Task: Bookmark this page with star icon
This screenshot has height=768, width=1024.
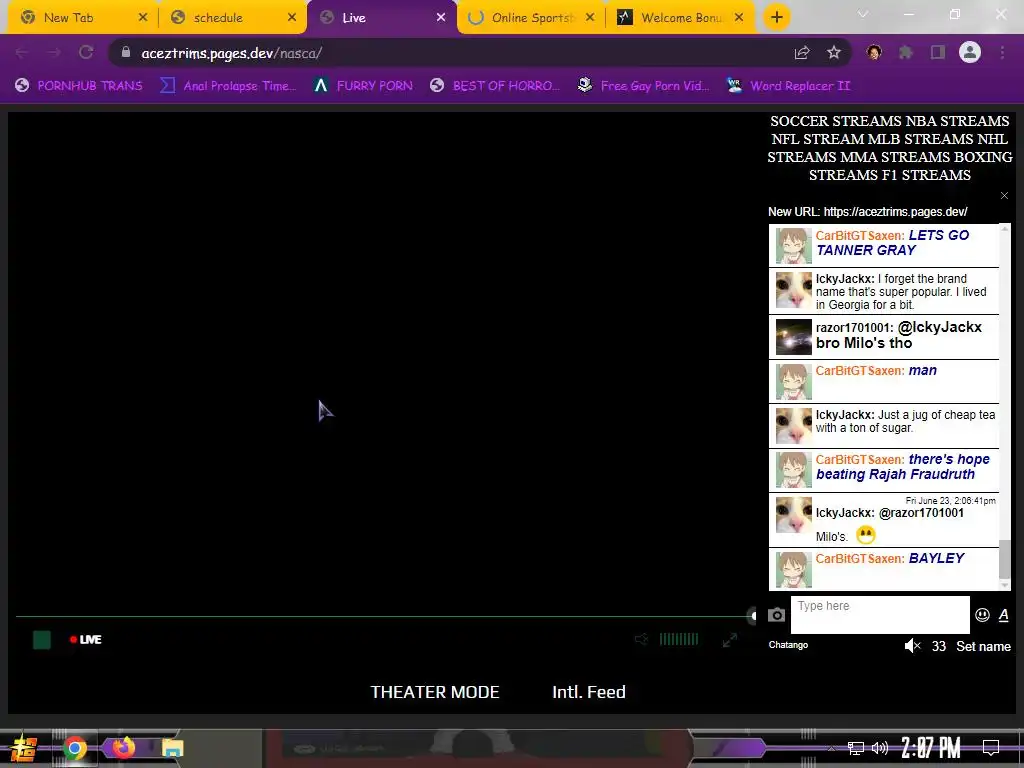Action: 834,53
